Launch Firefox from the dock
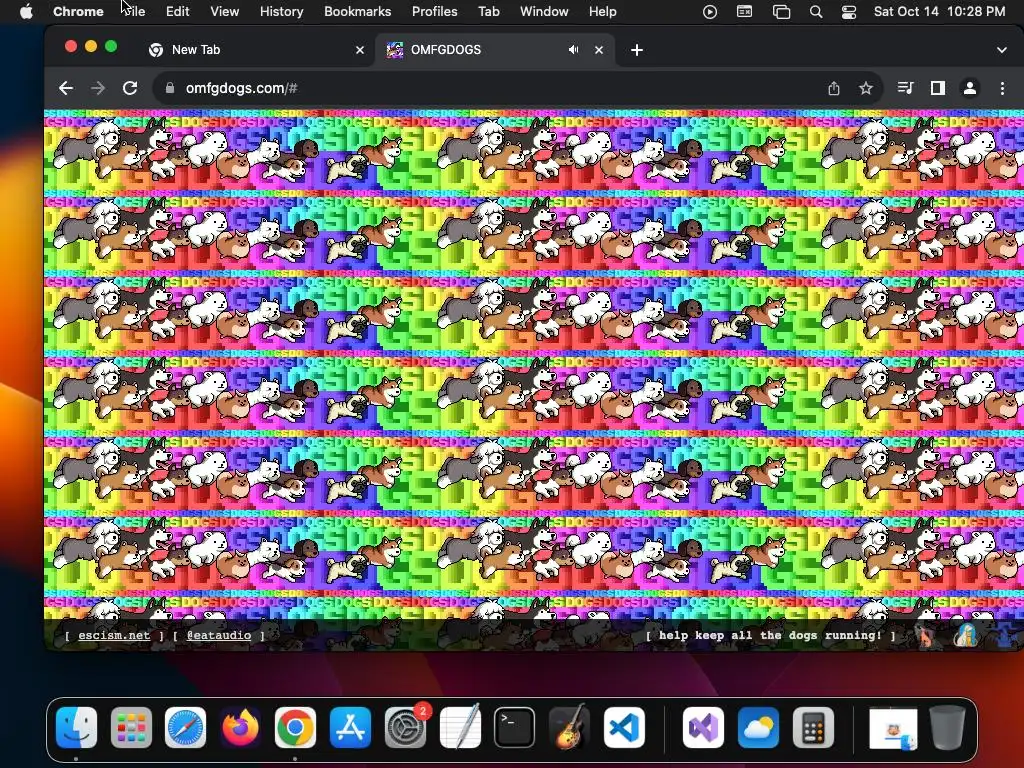The image size is (1024, 768). (x=240, y=727)
